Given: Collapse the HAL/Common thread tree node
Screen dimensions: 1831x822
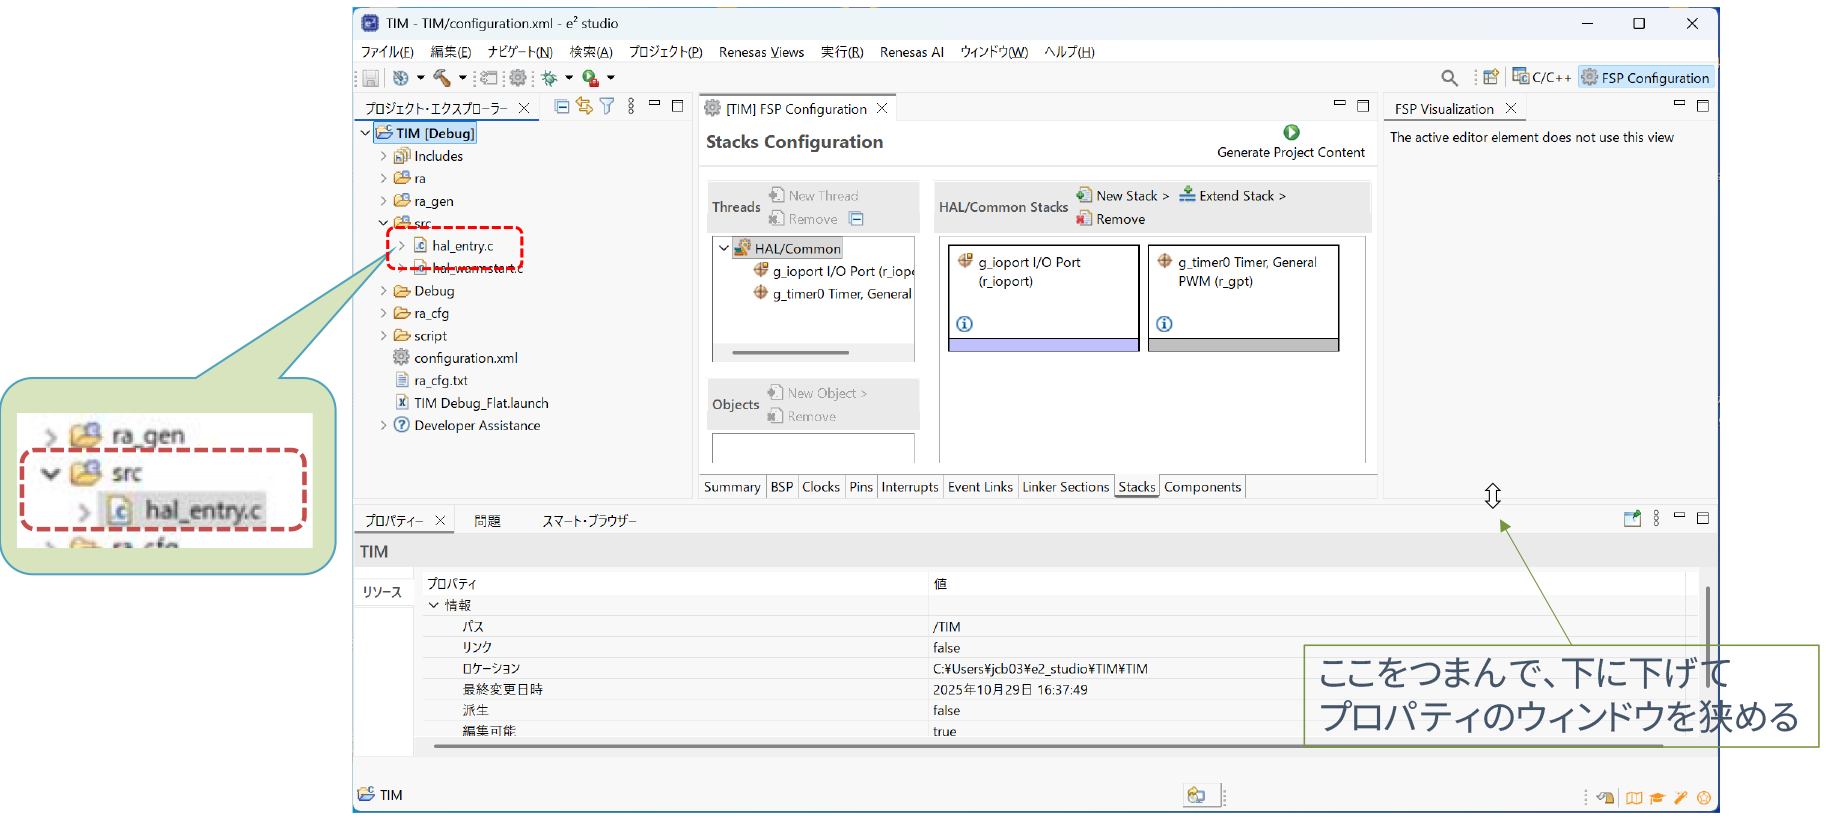Looking at the screenshot, I should click(724, 248).
